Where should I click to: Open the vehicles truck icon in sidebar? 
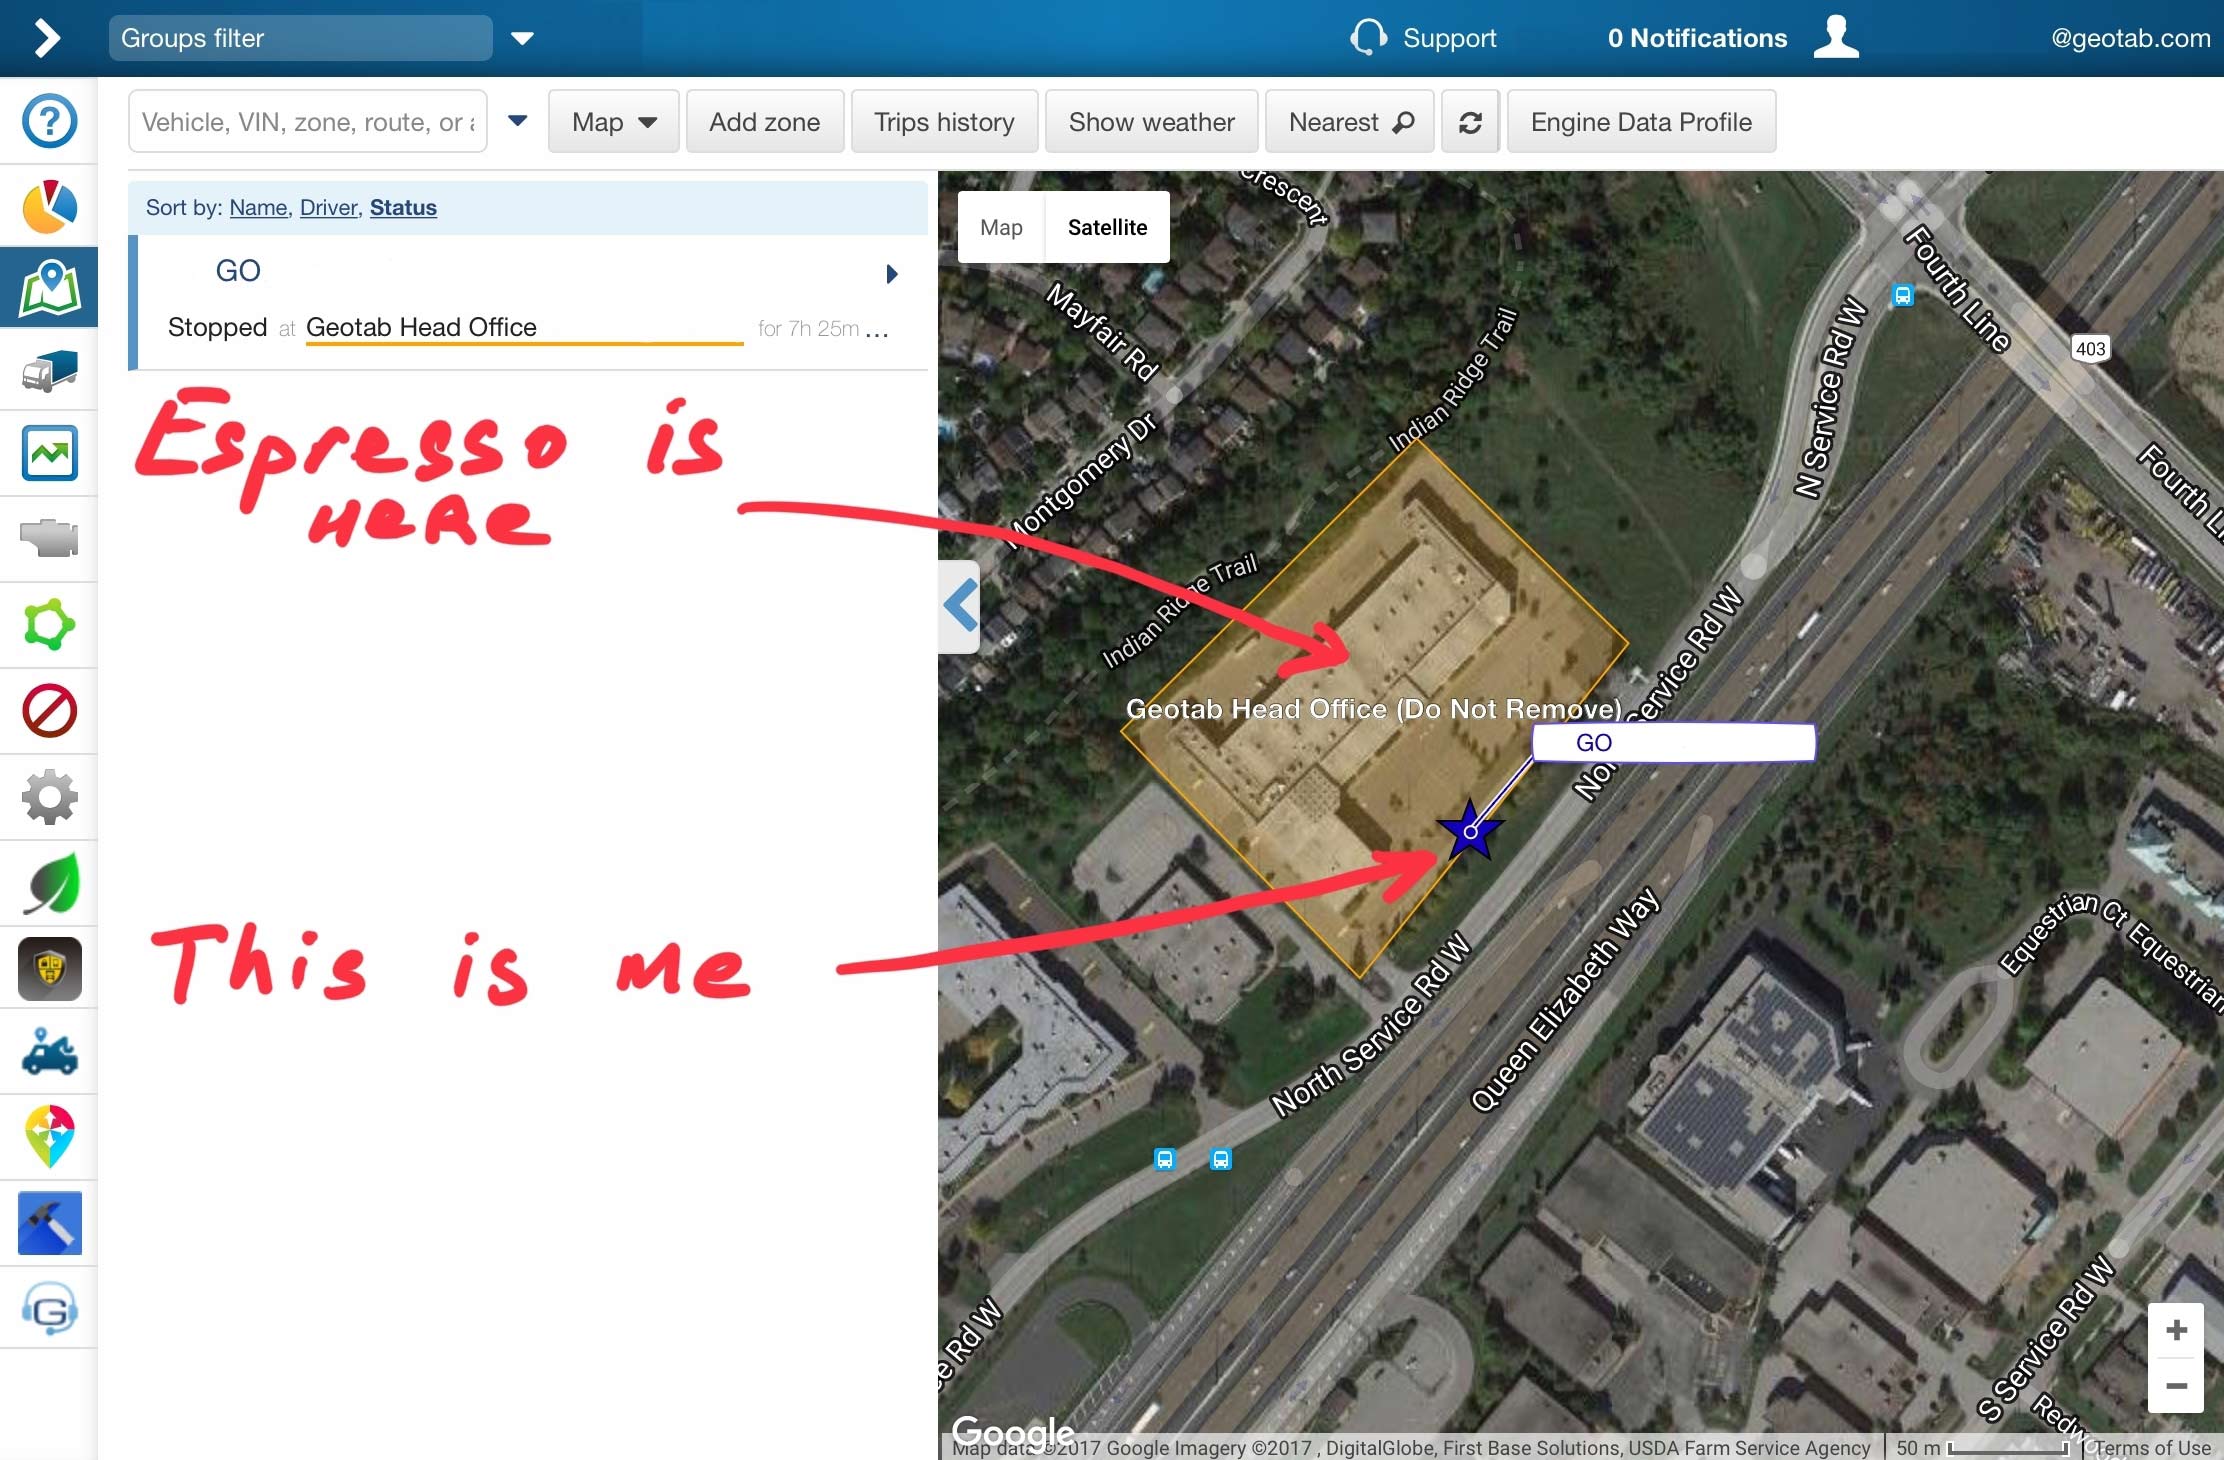pyautogui.click(x=49, y=371)
